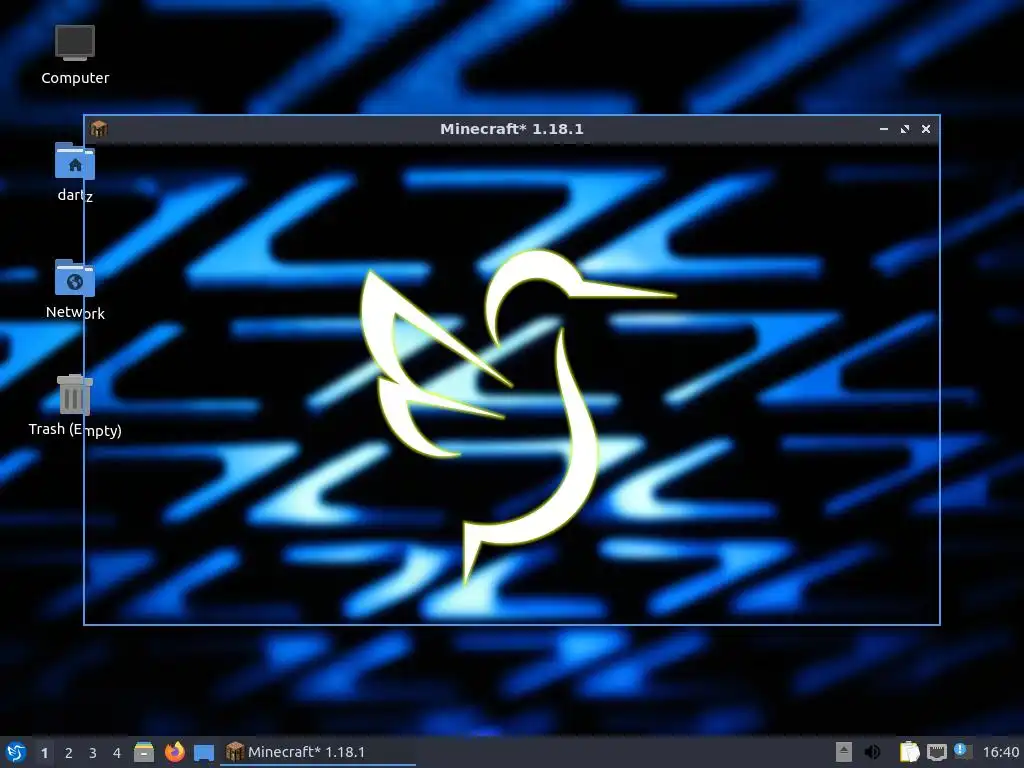
Task: Click the Minecraft* 1.18.1 window title bar
Action: click(511, 129)
